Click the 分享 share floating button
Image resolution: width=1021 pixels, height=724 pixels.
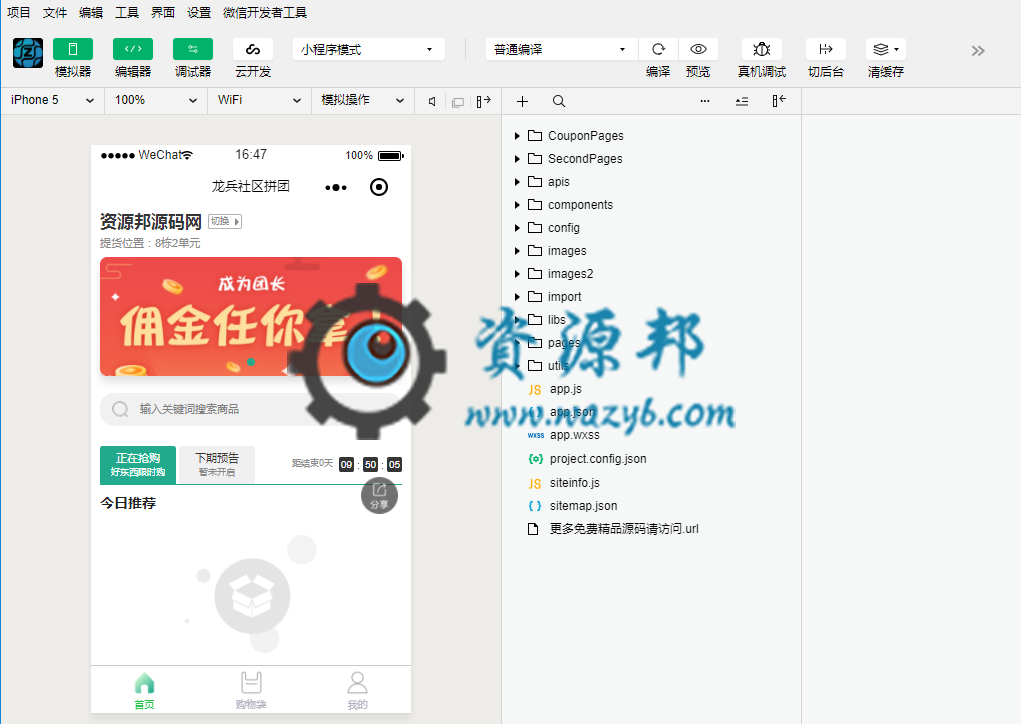pos(380,495)
